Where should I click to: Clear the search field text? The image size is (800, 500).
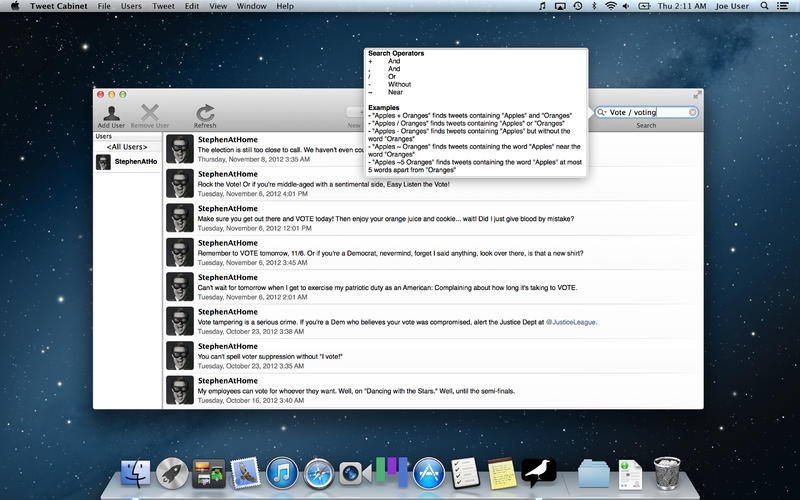click(x=692, y=112)
